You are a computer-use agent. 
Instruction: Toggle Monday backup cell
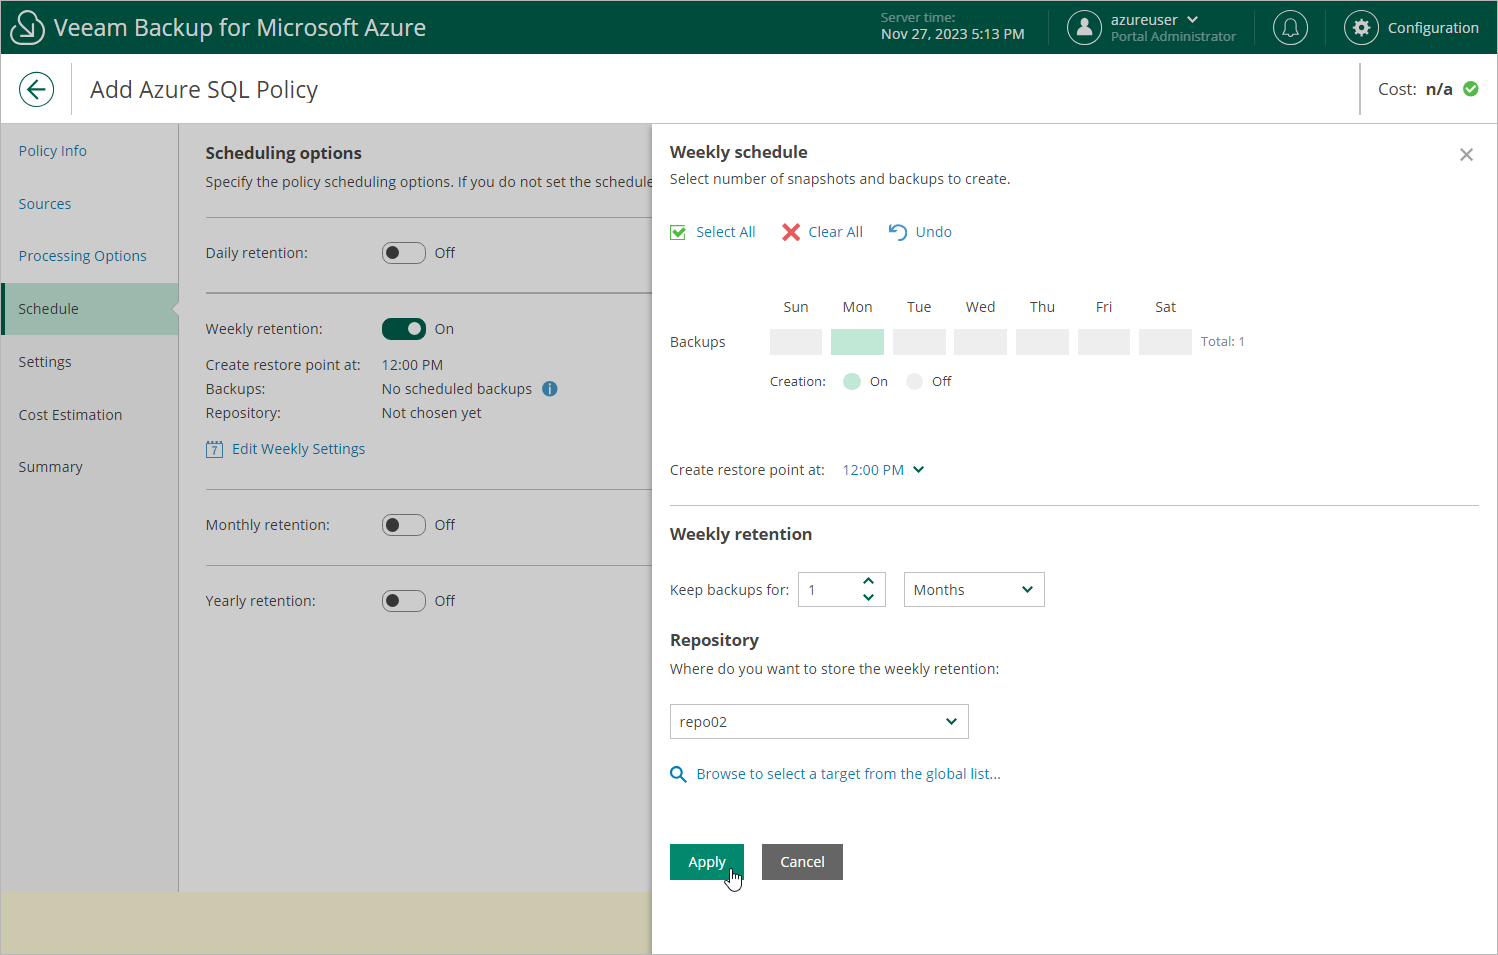(x=857, y=342)
